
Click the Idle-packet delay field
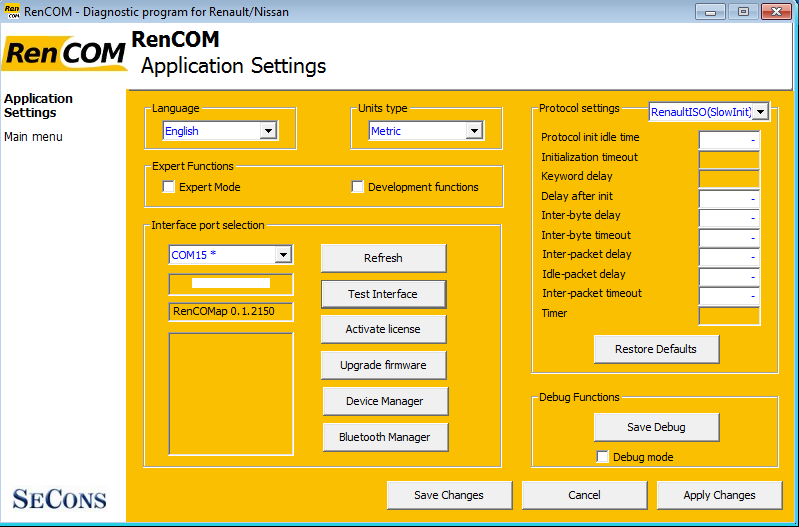click(x=729, y=276)
